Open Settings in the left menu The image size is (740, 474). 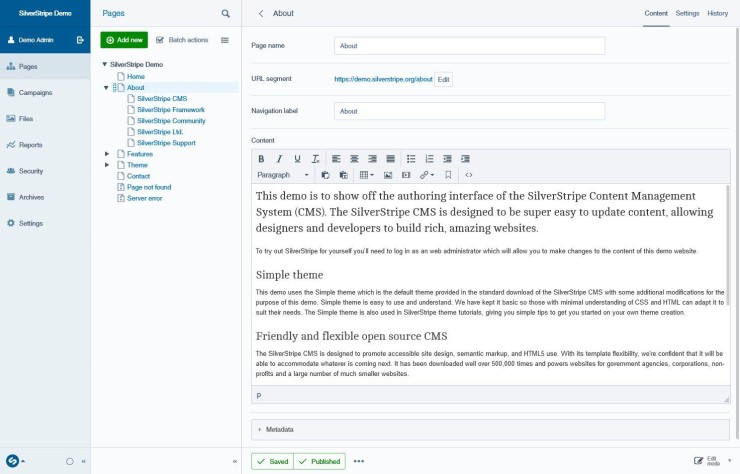pyautogui.click(x=45, y=223)
